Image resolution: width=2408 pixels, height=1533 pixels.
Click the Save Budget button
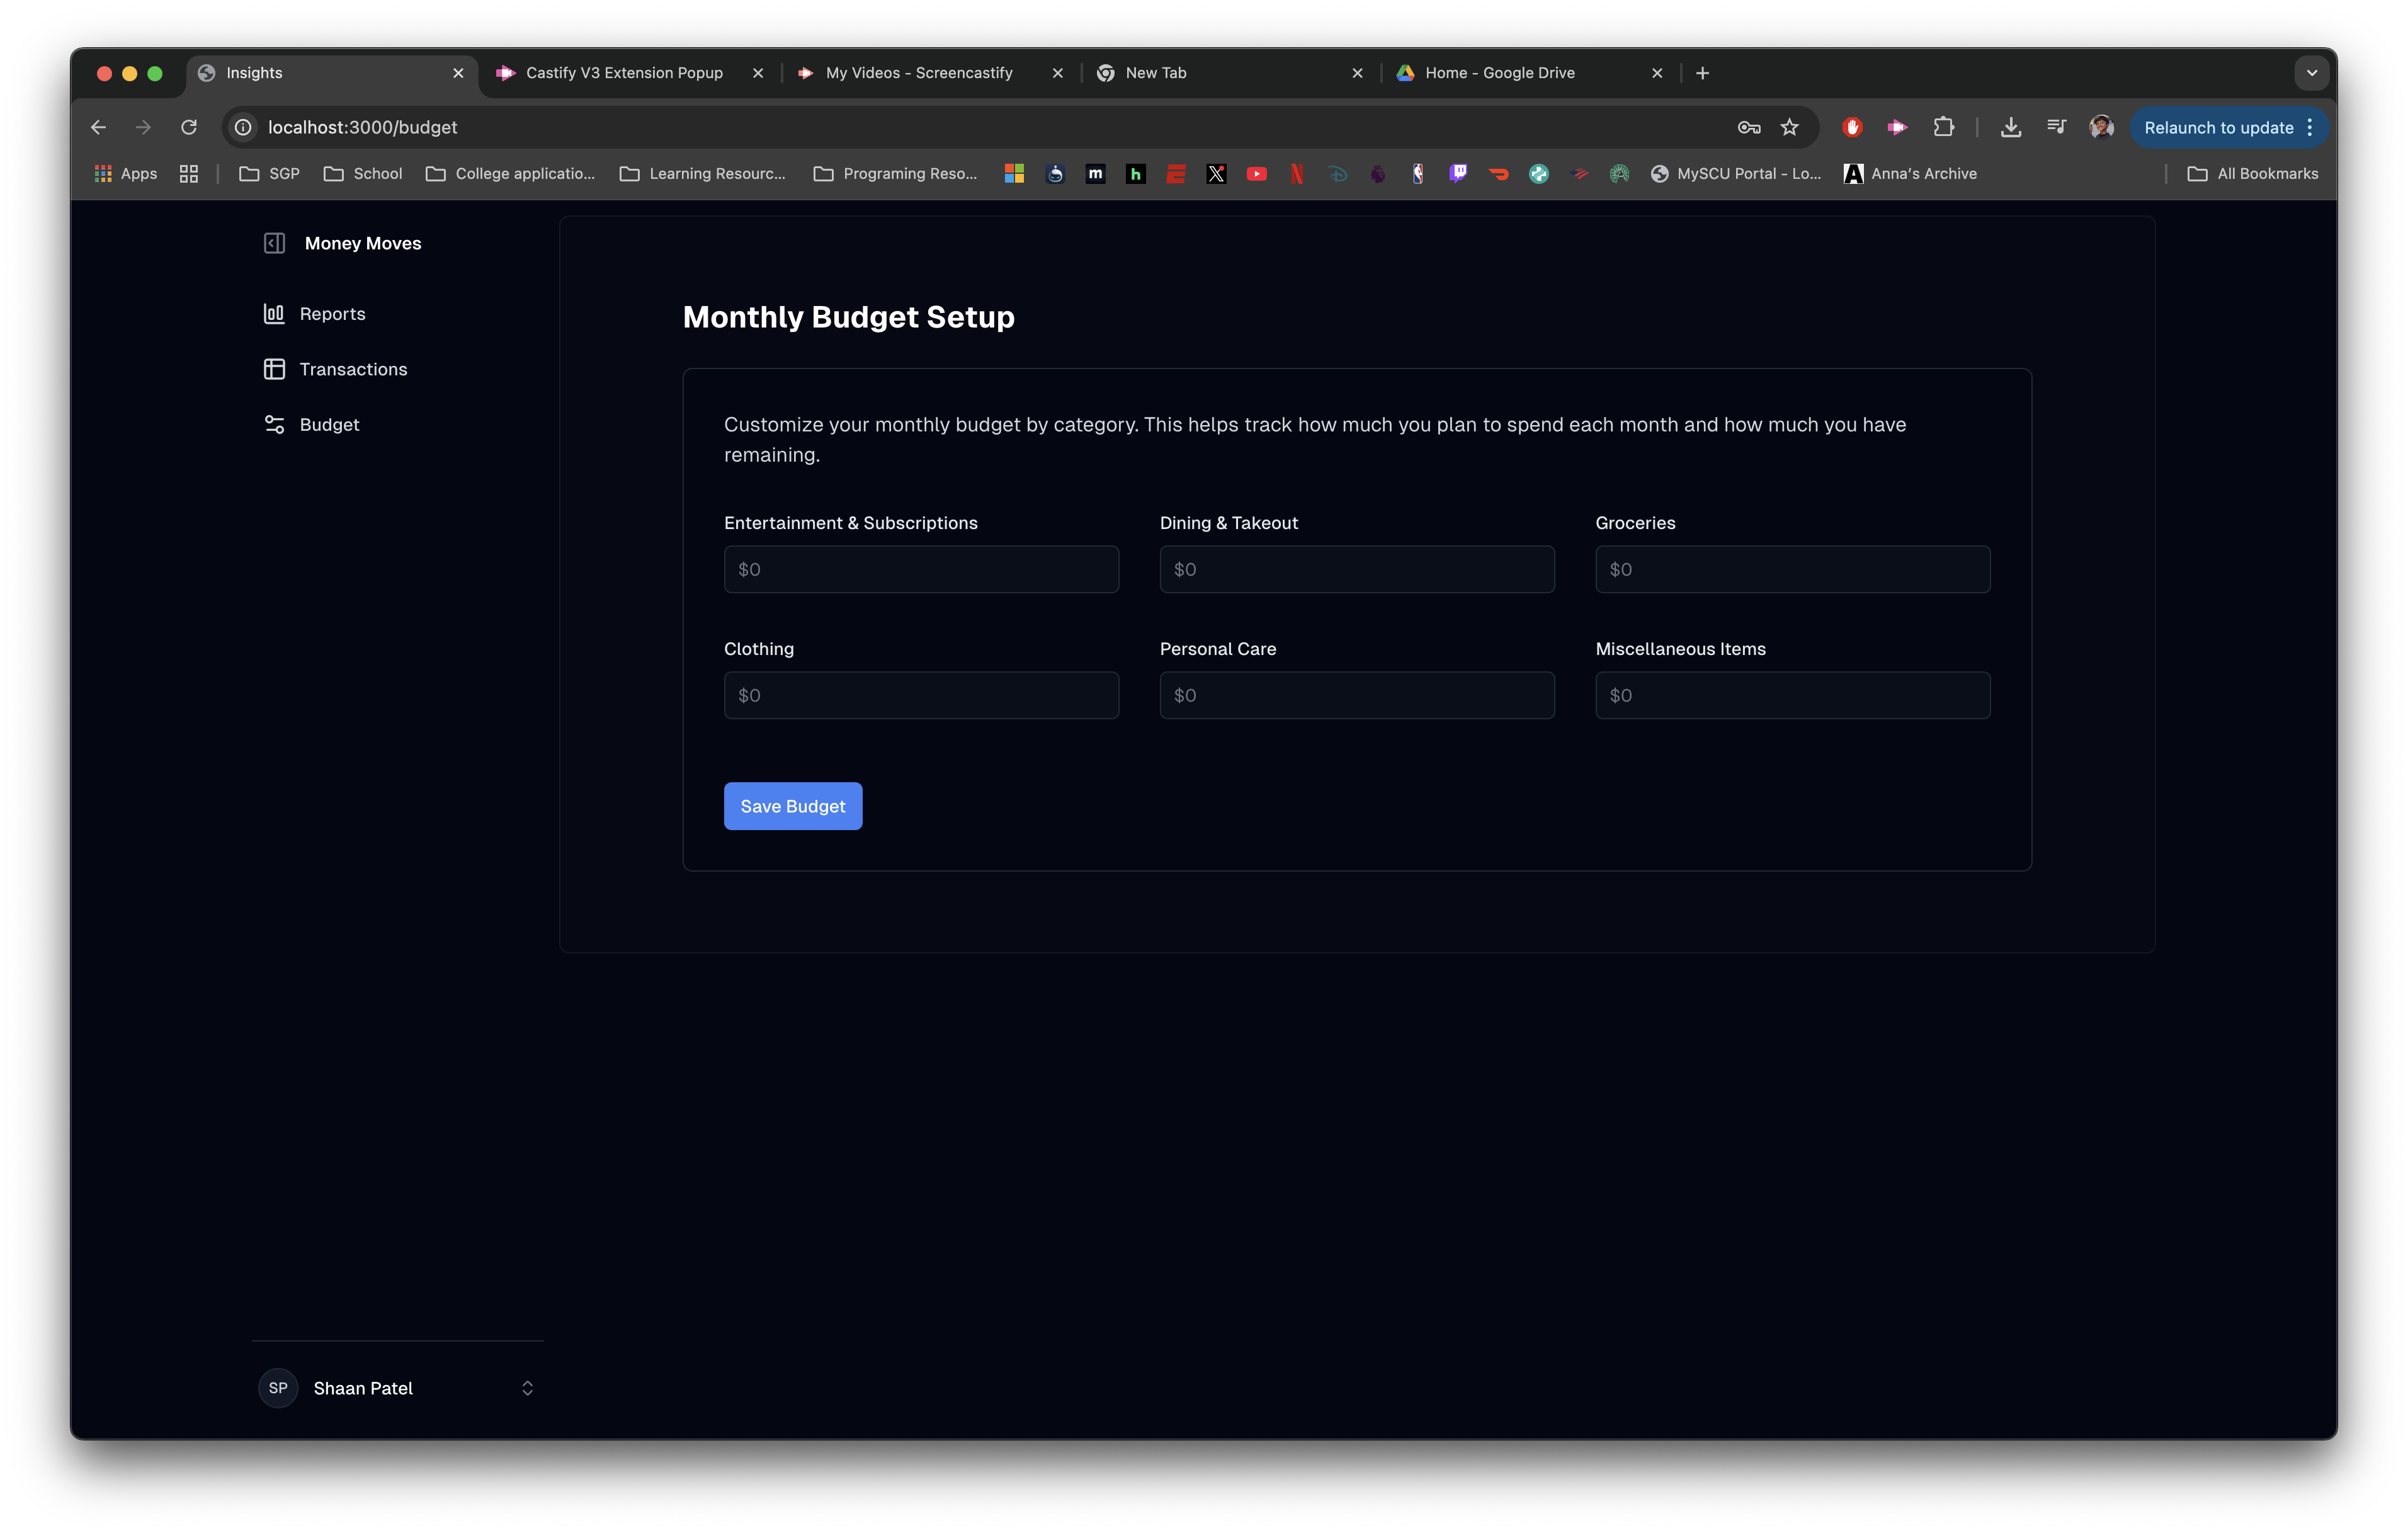coord(792,806)
